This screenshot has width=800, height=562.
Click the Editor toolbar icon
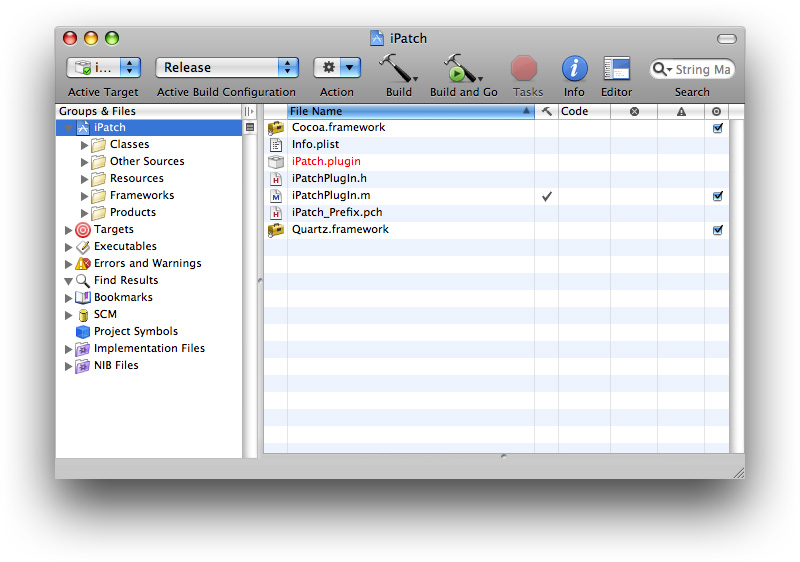[x=616, y=68]
